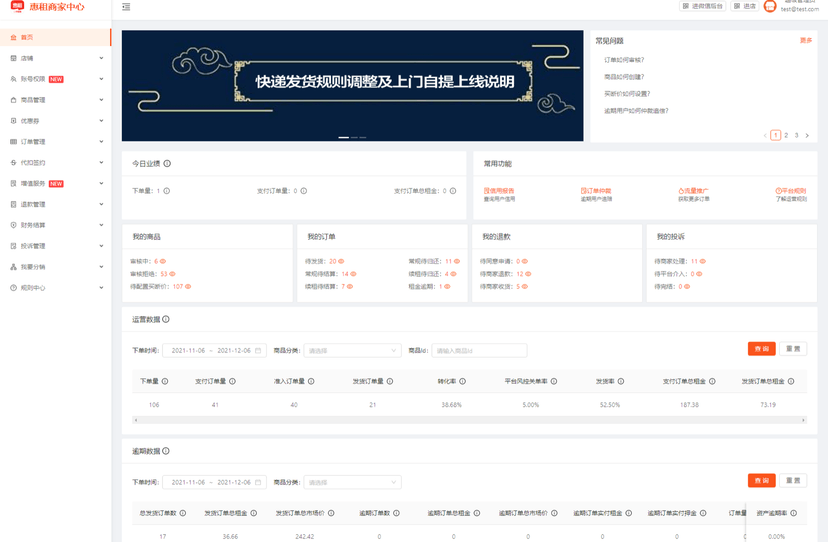Toggle eye icon beside 租金逾期: 1
The image size is (828, 542).
pos(447,286)
